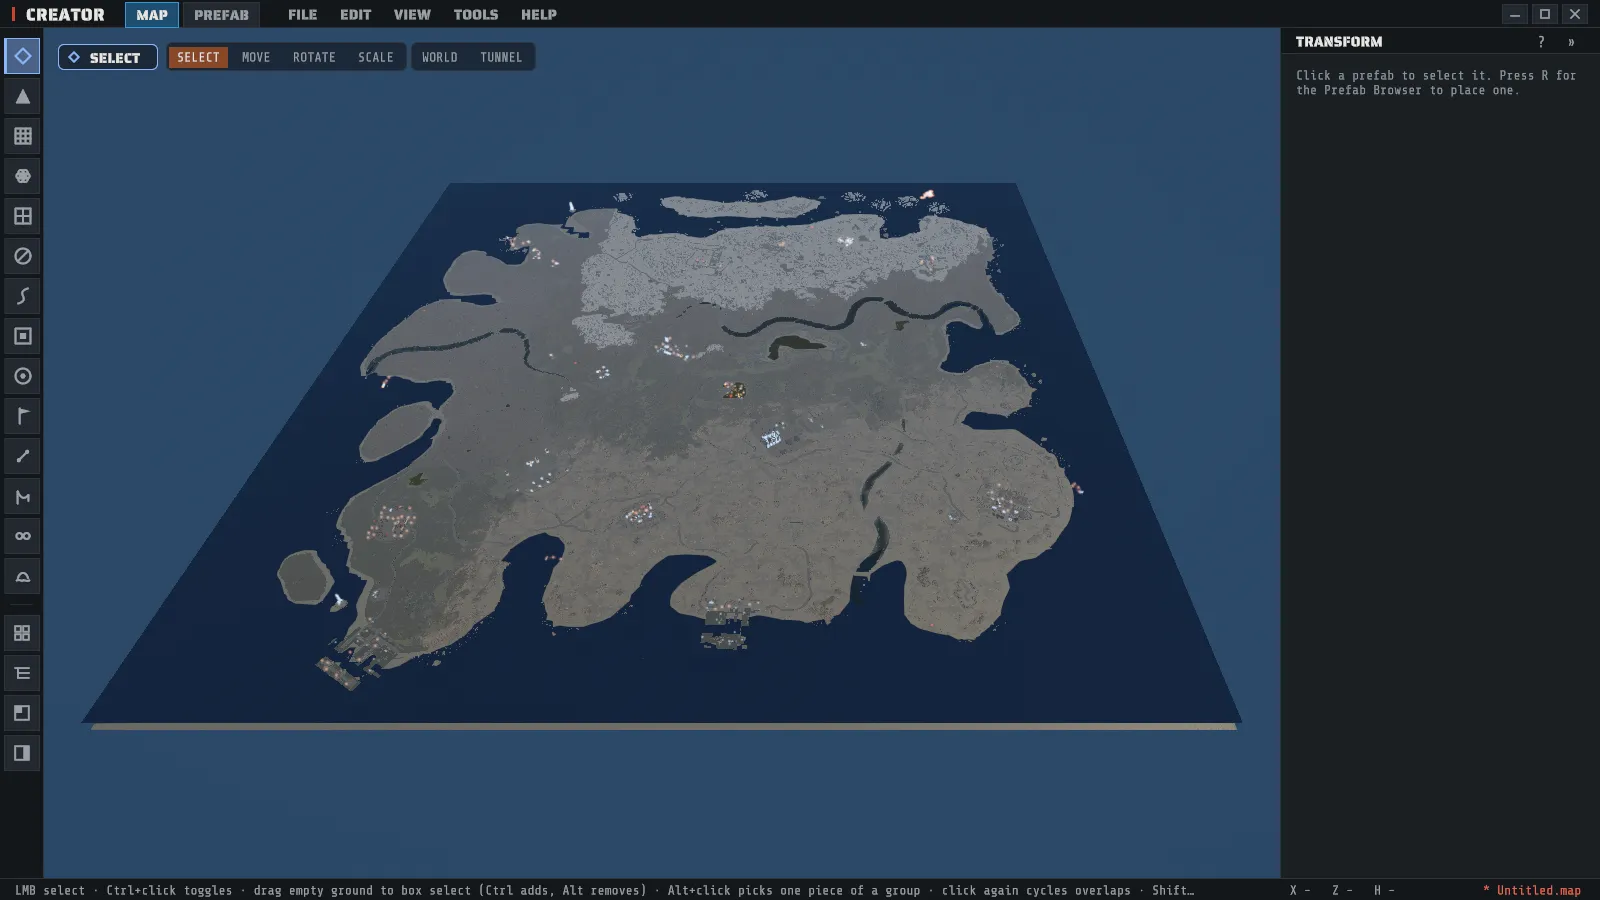The height and width of the screenshot is (900, 1600).
Task: Pick the nine-square grid tool
Action: click(22, 136)
